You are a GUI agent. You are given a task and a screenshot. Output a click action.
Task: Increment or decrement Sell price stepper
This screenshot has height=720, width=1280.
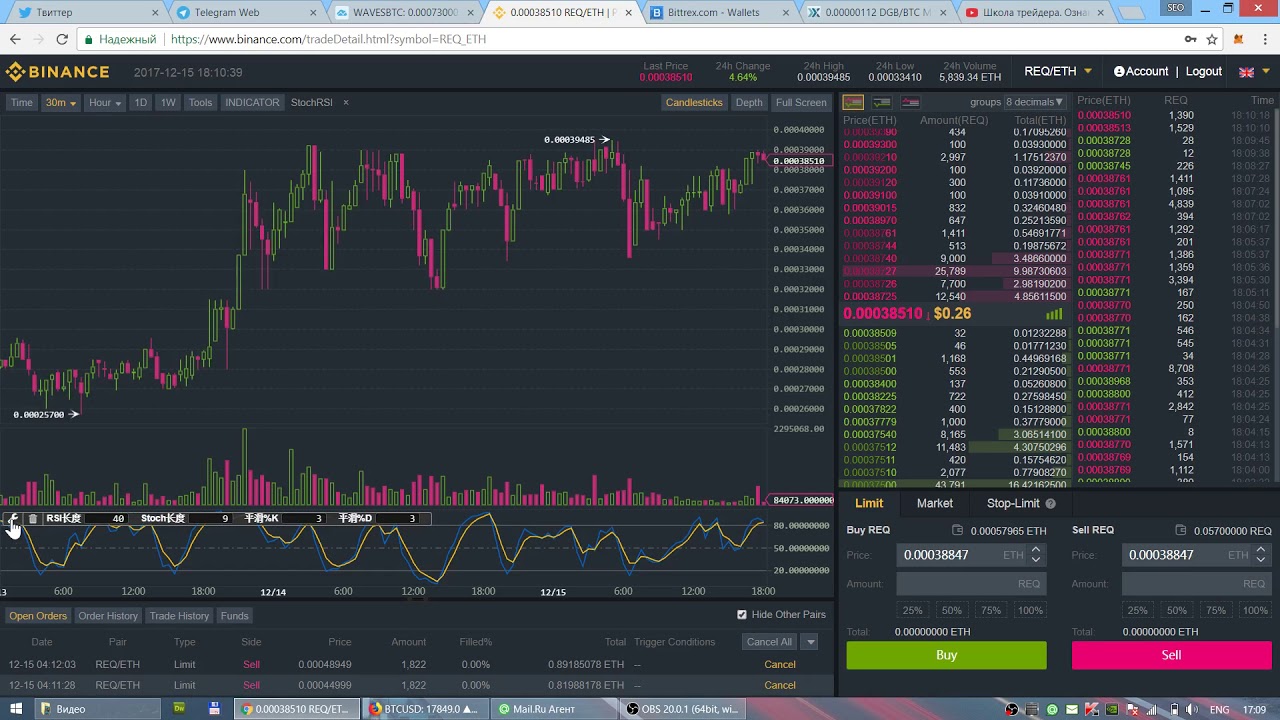pyautogui.click(x=1261, y=554)
